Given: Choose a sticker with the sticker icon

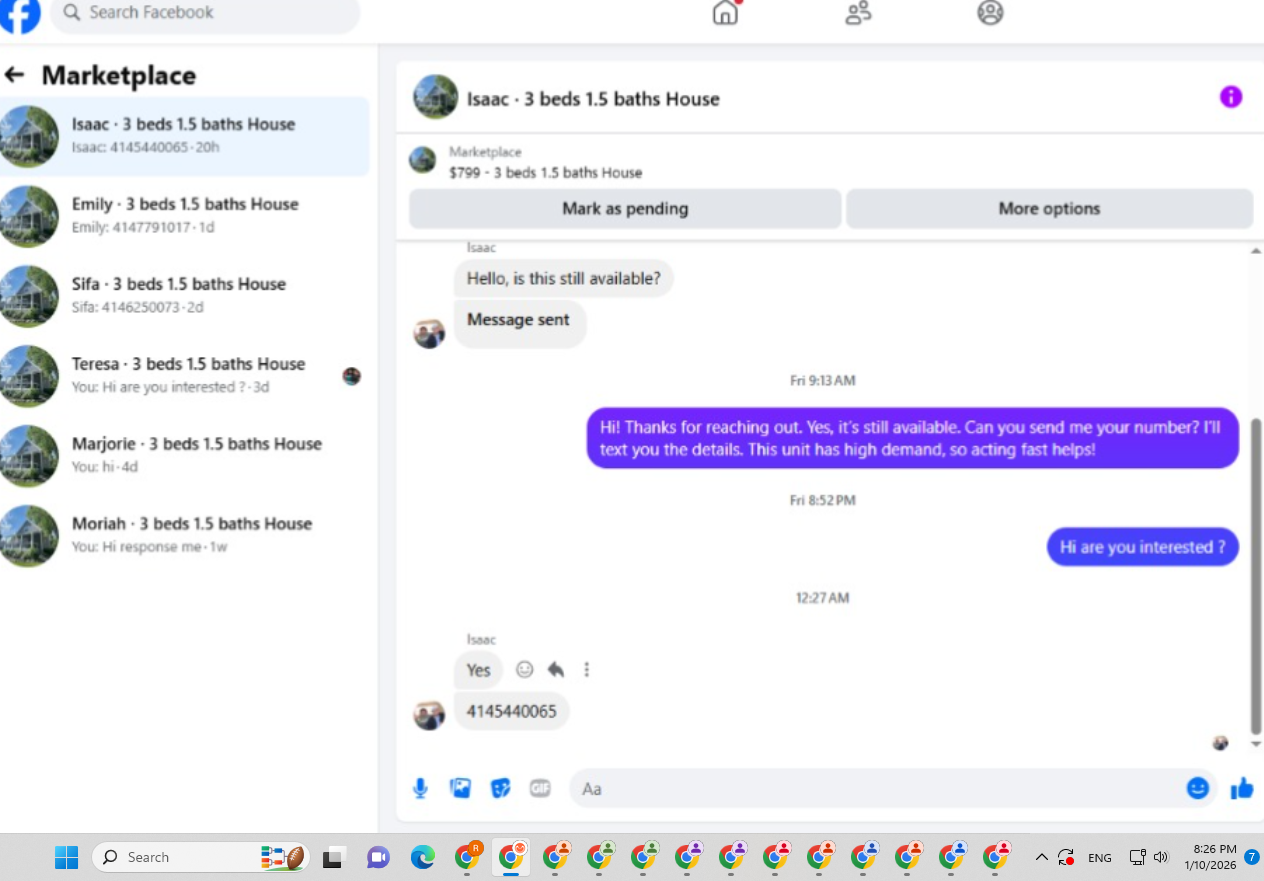Looking at the screenshot, I should click(x=501, y=789).
